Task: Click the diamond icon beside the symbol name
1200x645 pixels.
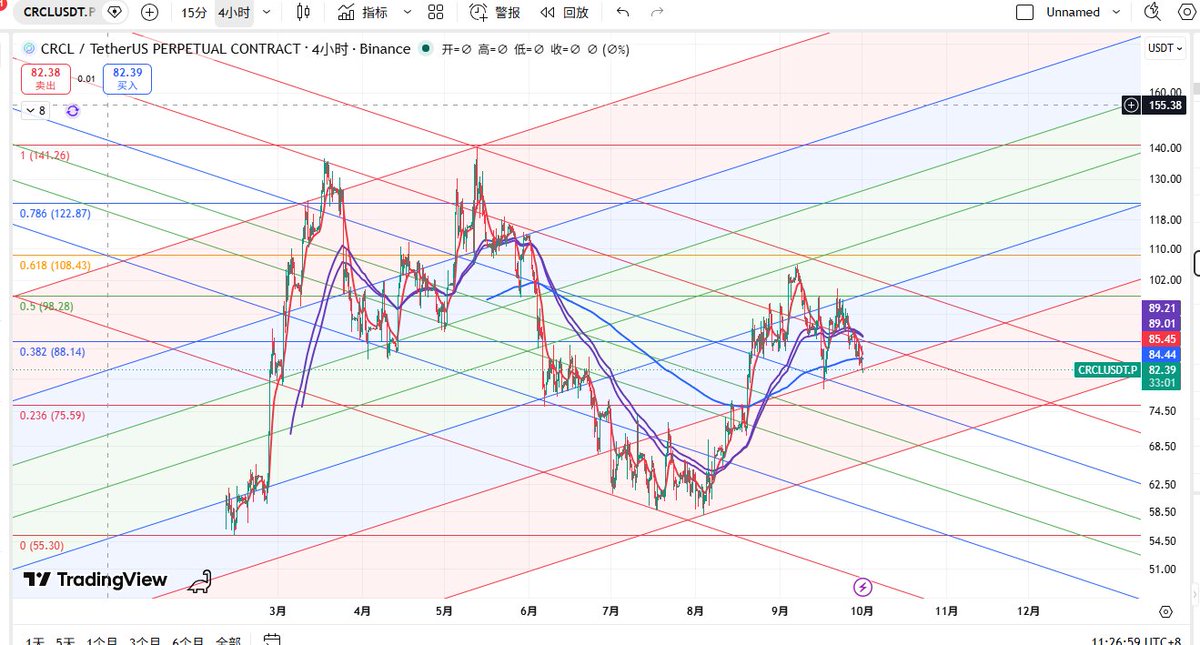Action: 115,12
